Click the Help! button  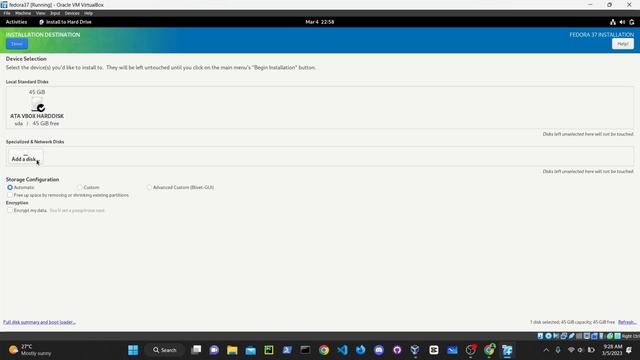tap(622, 44)
